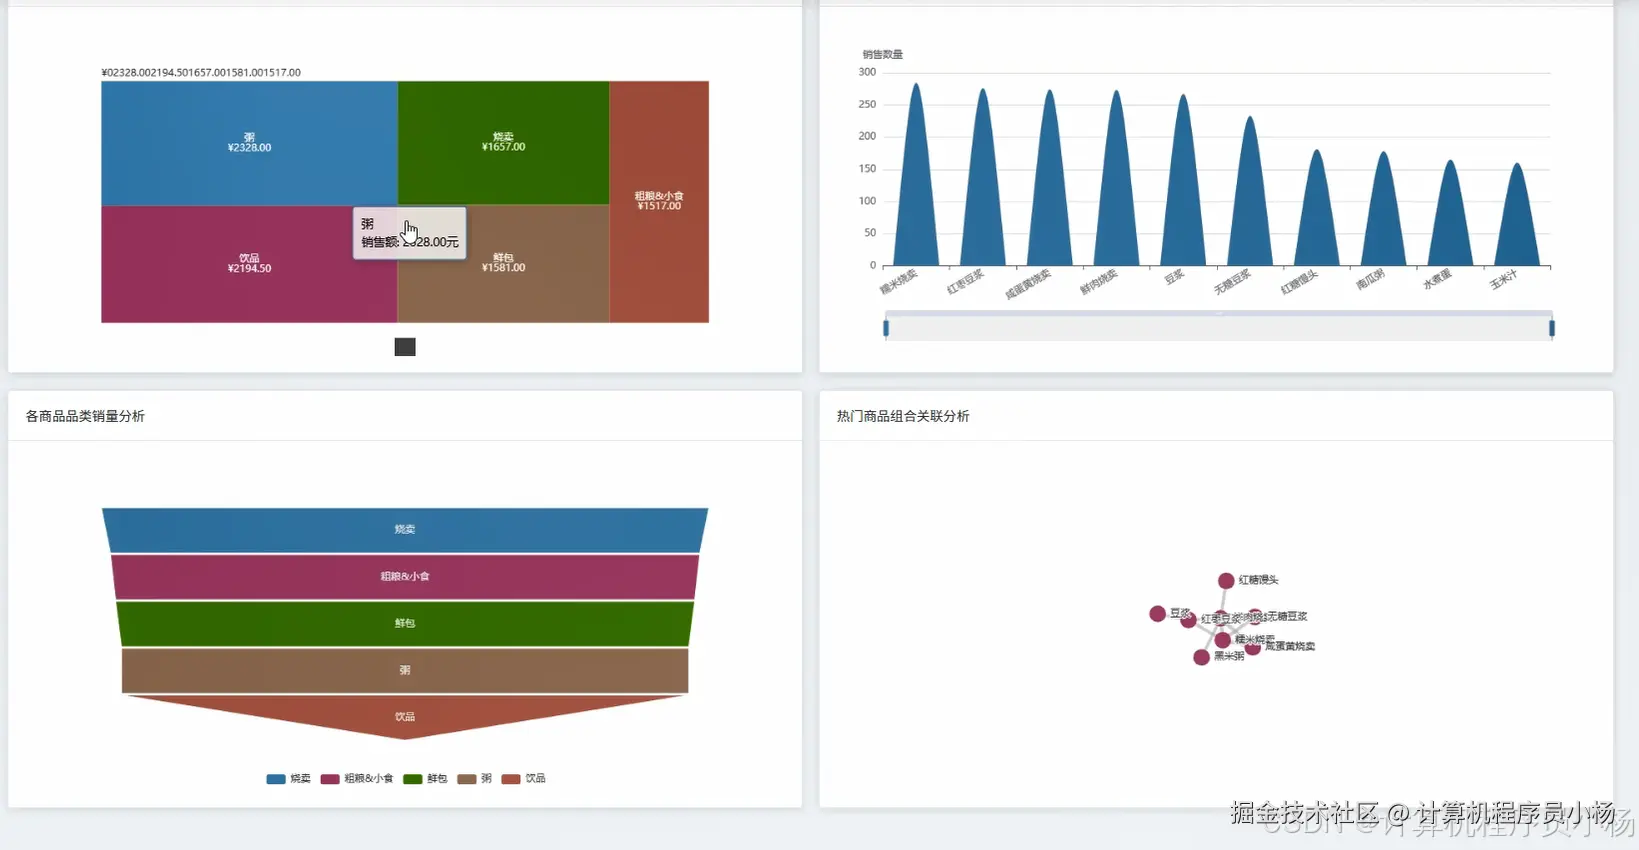Click the 热门商品组合关联分析 panel title
Screen dimensions: 1639x850
[x=903, y=416]
